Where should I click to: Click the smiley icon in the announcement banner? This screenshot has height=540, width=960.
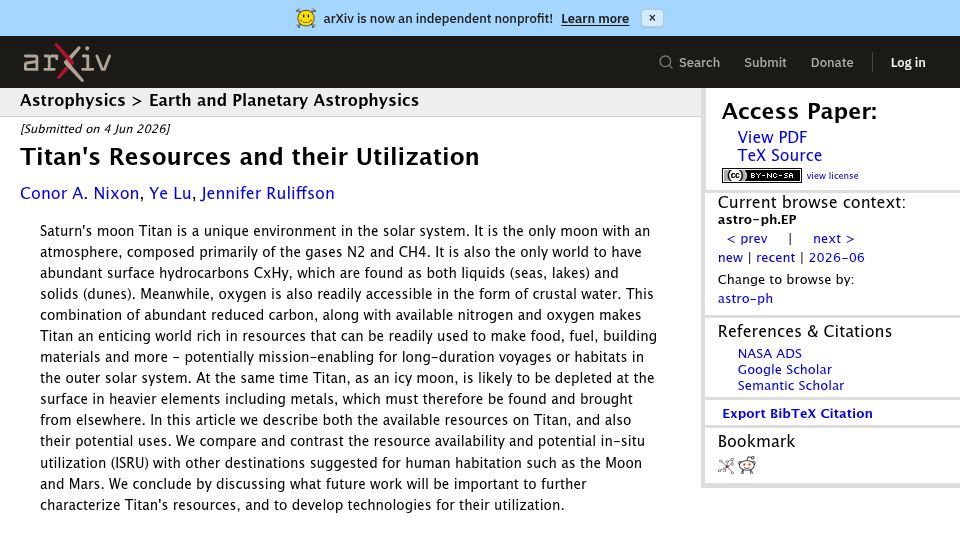click(x=306, y=18)
